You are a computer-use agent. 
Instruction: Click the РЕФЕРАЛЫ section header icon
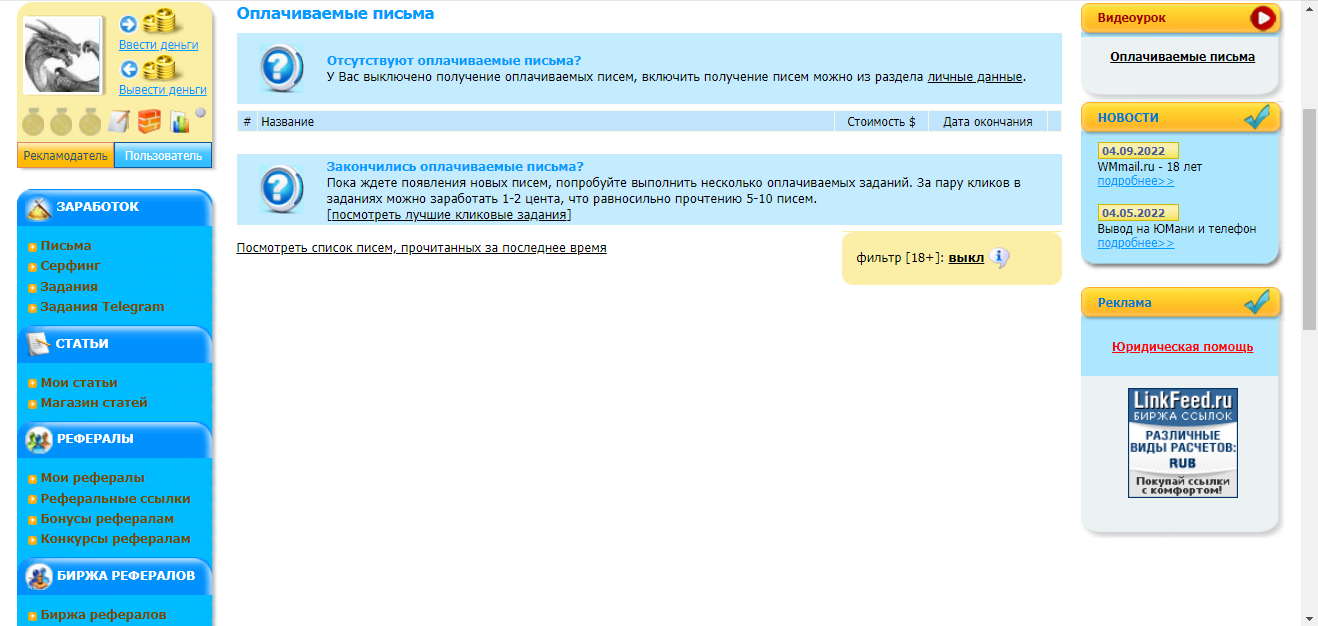pos(39,439)
